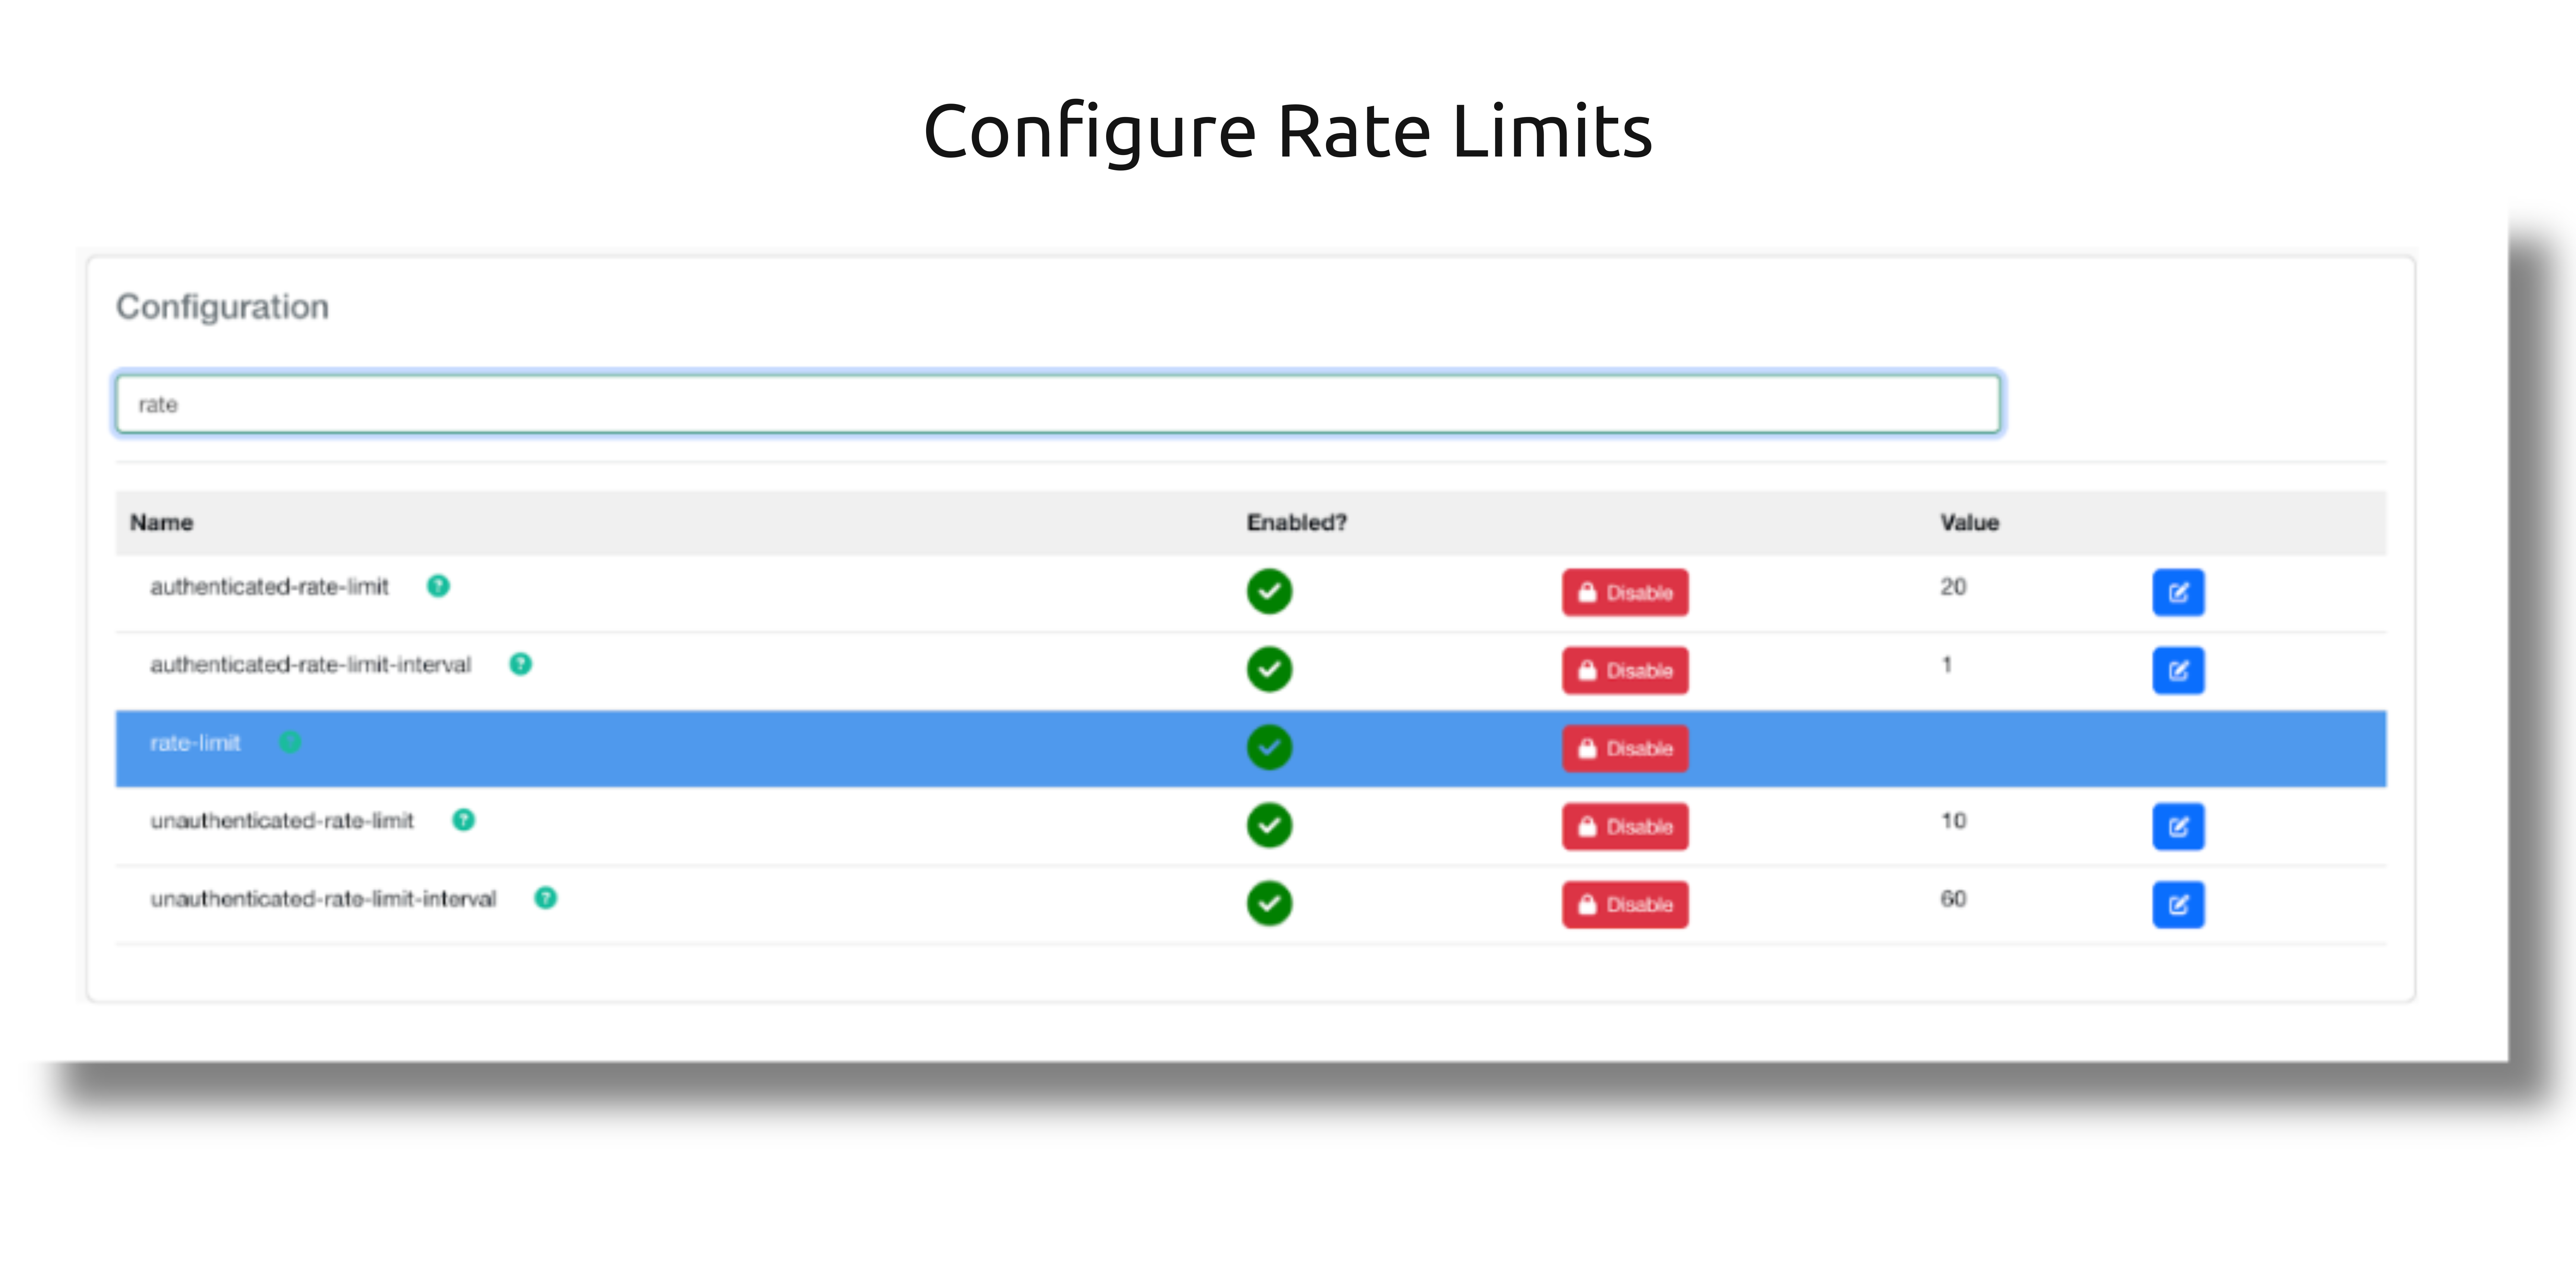This screenshot has height=1288, width=2576.
Task: Select the highlighted rate-limit table row
Action: coord(760,749)
